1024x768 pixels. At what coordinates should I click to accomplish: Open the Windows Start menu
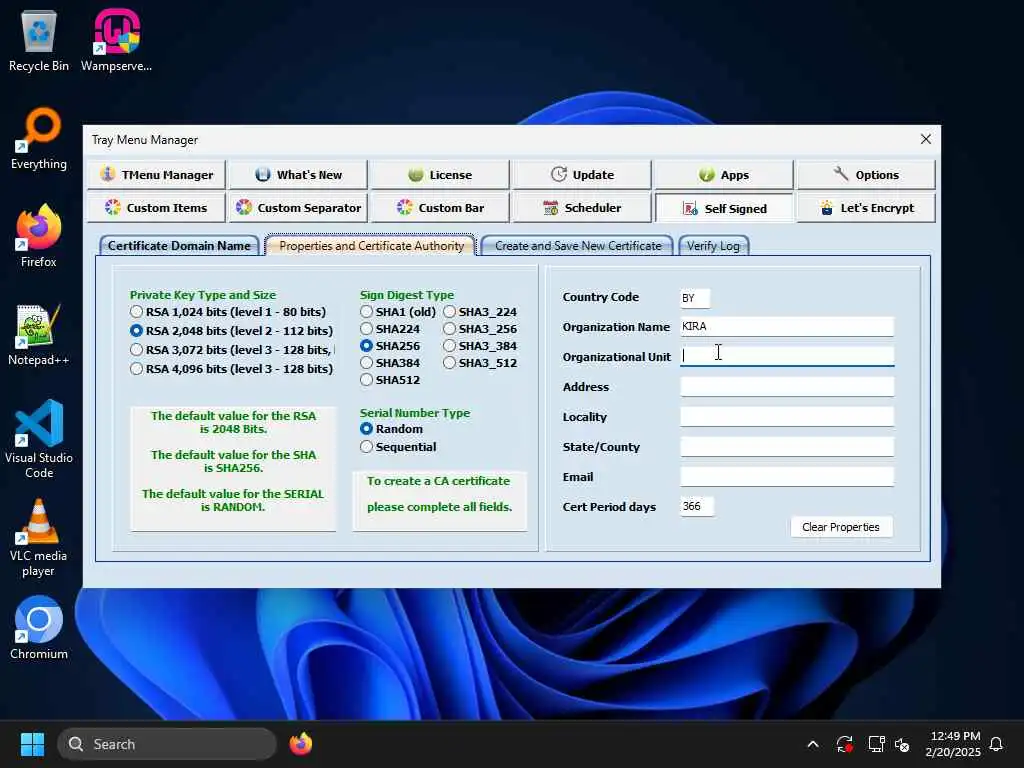(x=32, y=744)
